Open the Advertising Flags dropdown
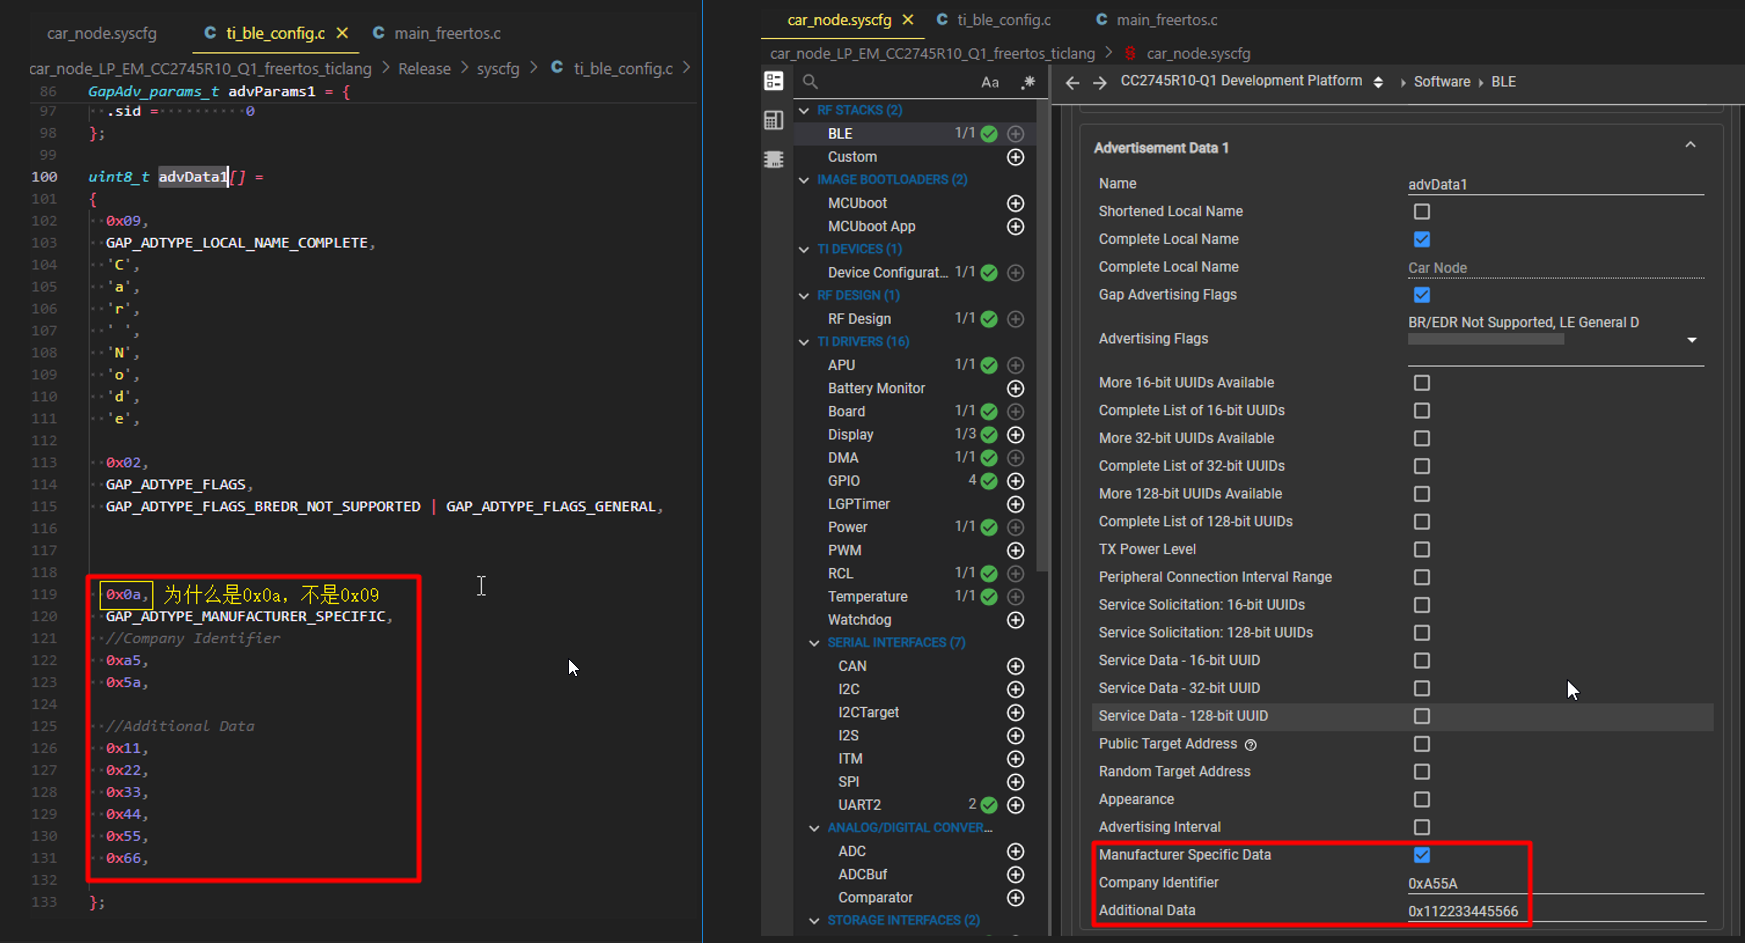1745x943 pixels. pyautogui.click(x=1691, y=340)
